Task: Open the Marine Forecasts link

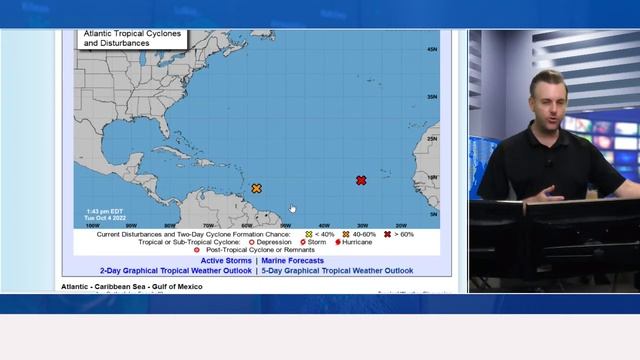Action: point(292,260)
